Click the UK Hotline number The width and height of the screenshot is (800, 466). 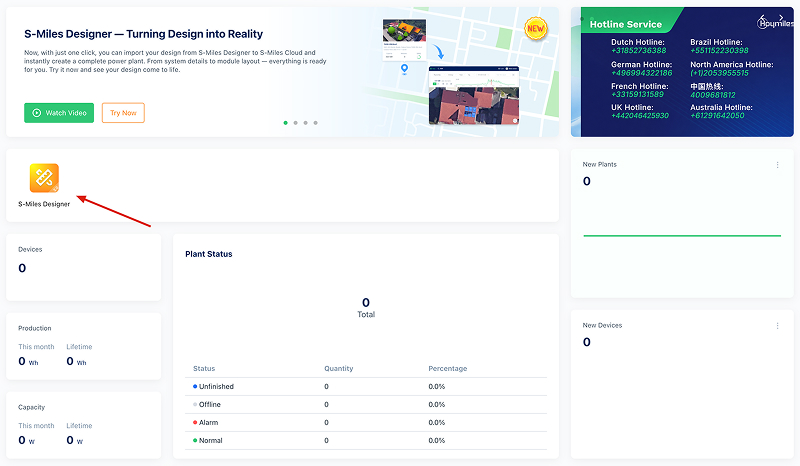click(x=640, y=116)
